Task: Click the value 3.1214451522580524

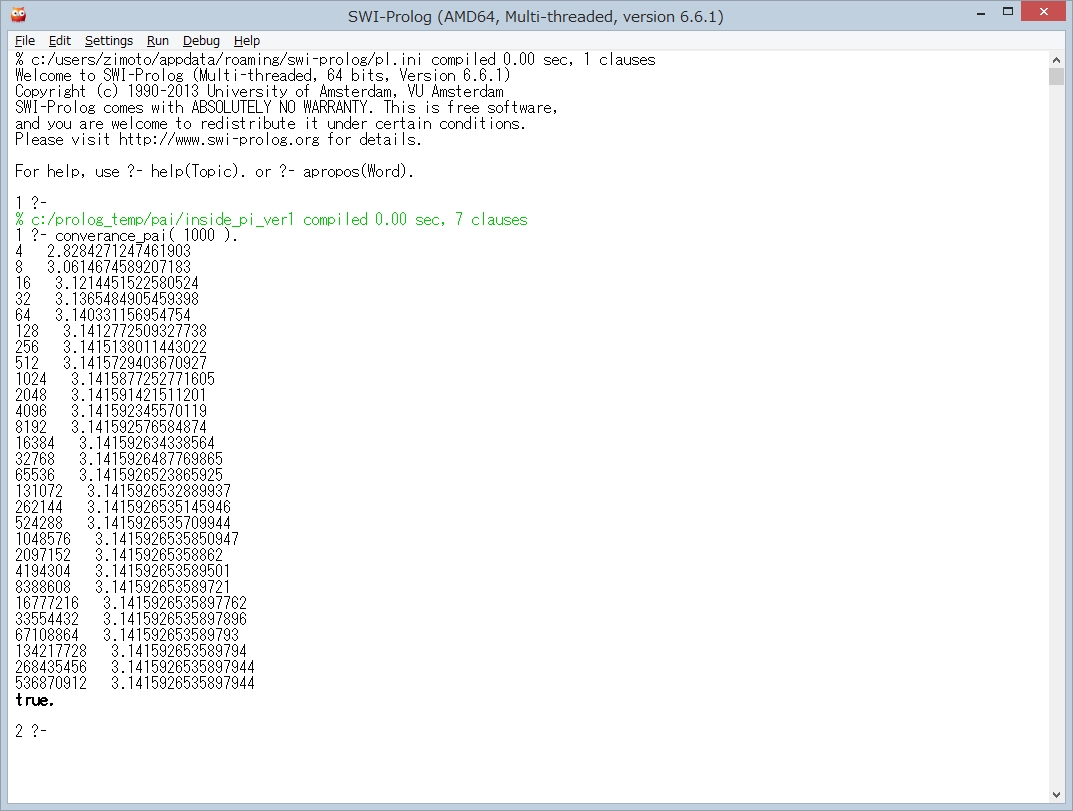Action: 127,283
